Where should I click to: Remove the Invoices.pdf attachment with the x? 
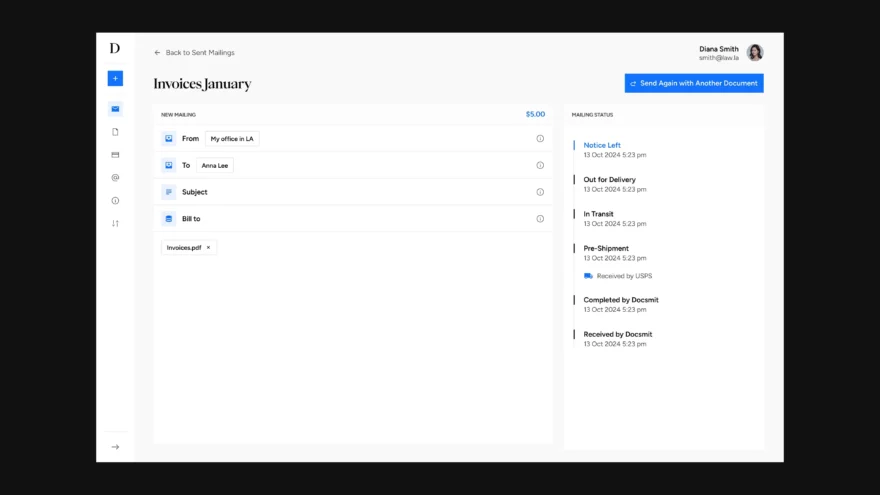208,248
